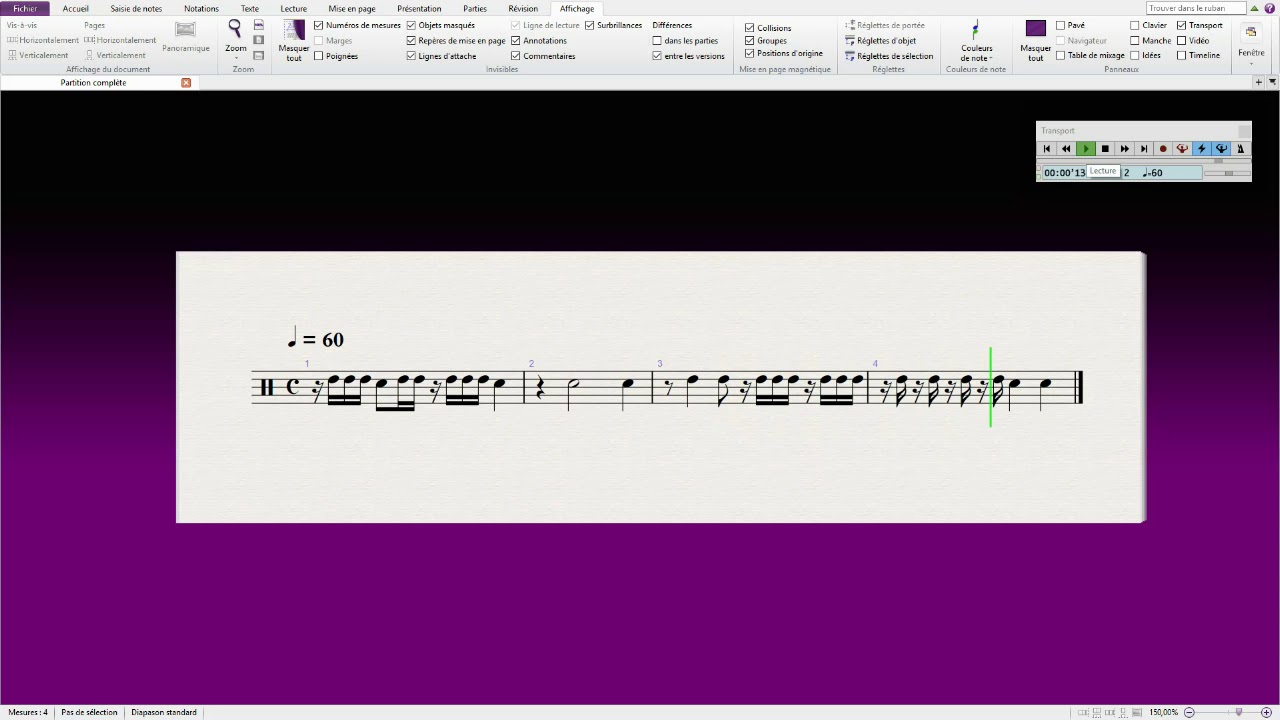Screen dimensions: 1280x720
Task: Enable the Poignées checkbox
Action: pyautogui.click(x=319, y=56)
